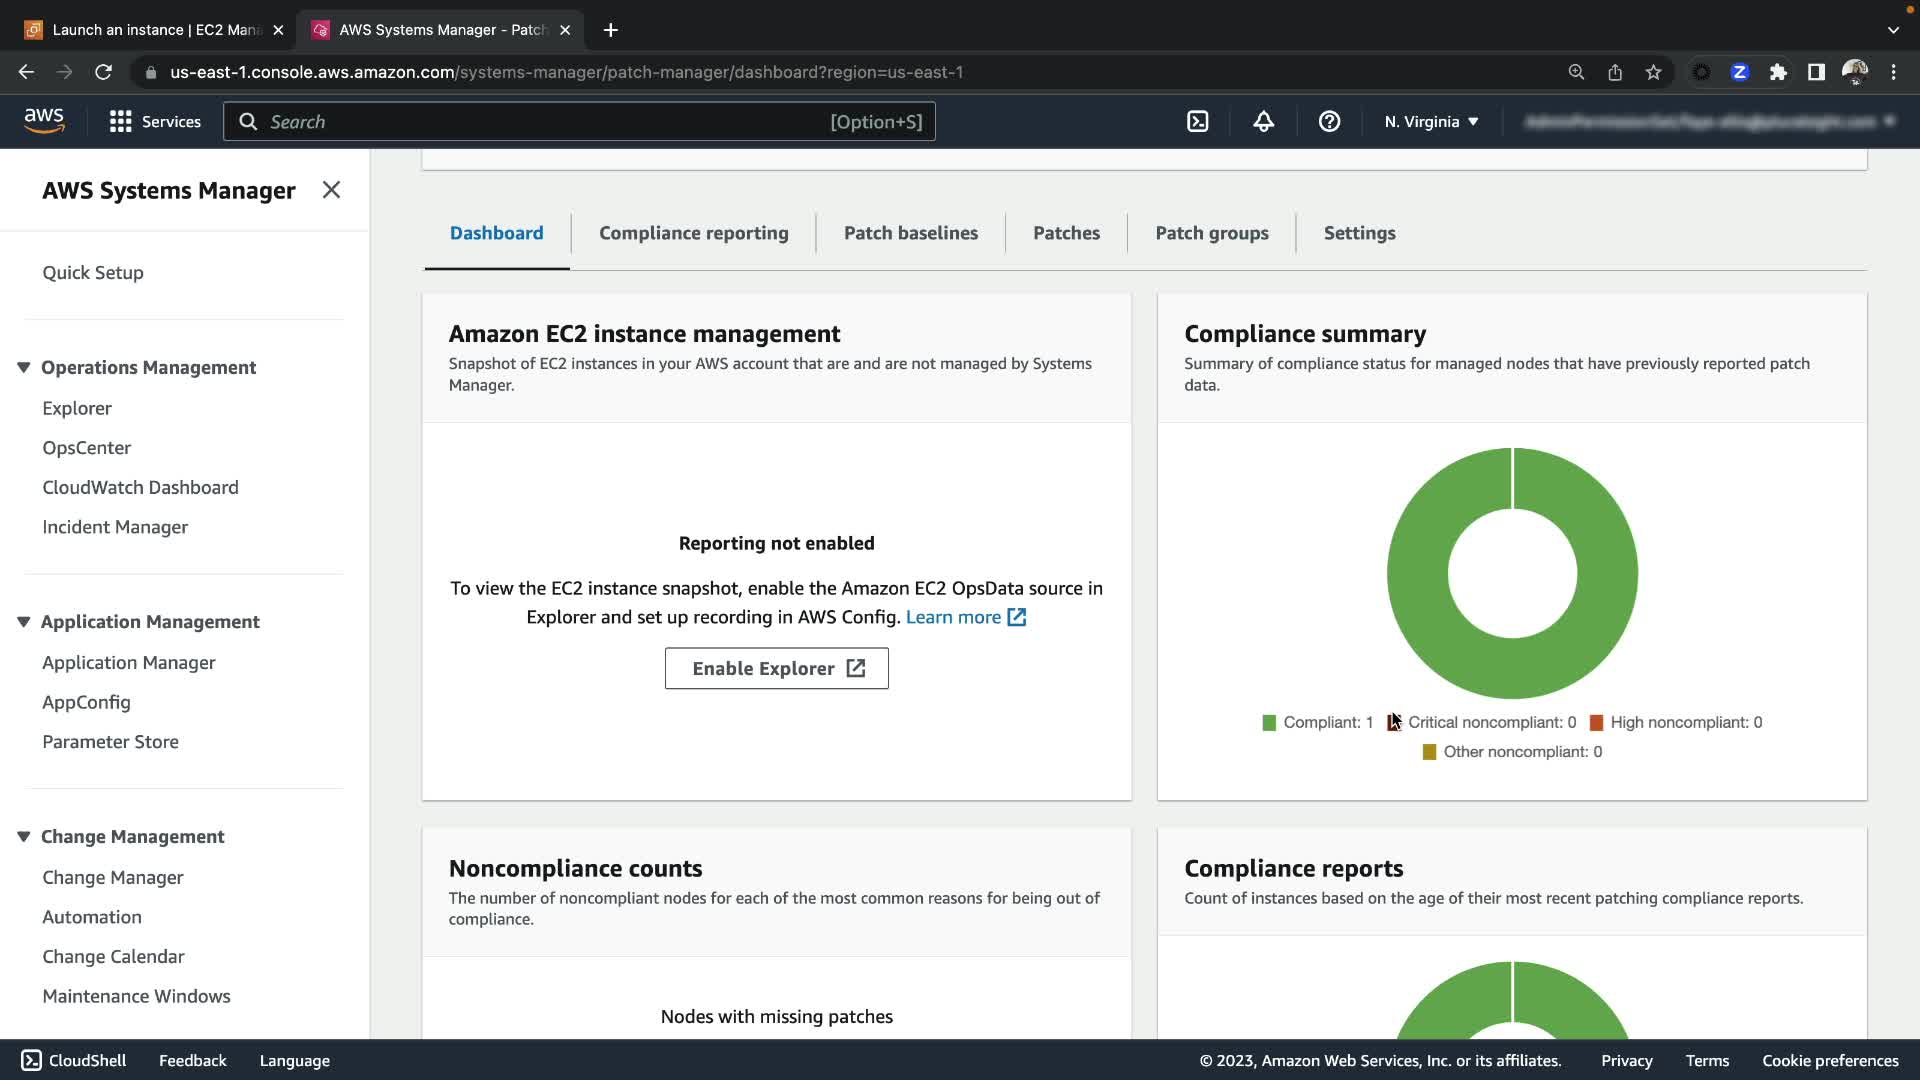The image size is (1920, 1080).
Task: Click the AWS logo home icon
Action: [44, 121]
